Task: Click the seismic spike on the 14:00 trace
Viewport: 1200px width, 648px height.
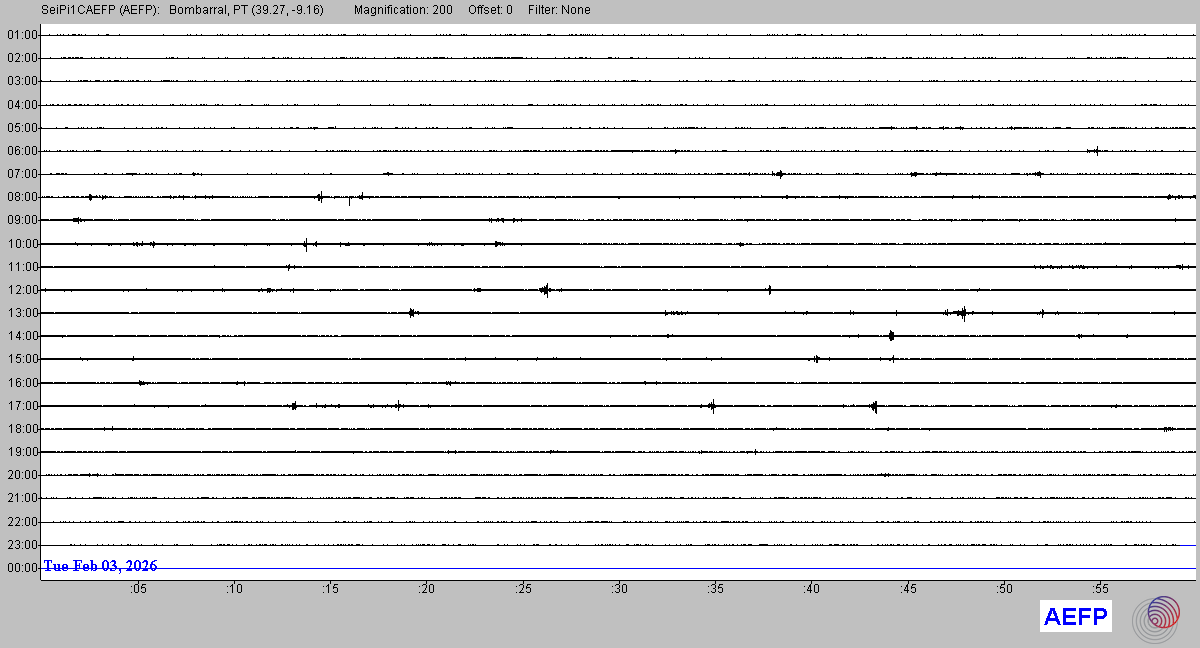Action: point(891,336)
